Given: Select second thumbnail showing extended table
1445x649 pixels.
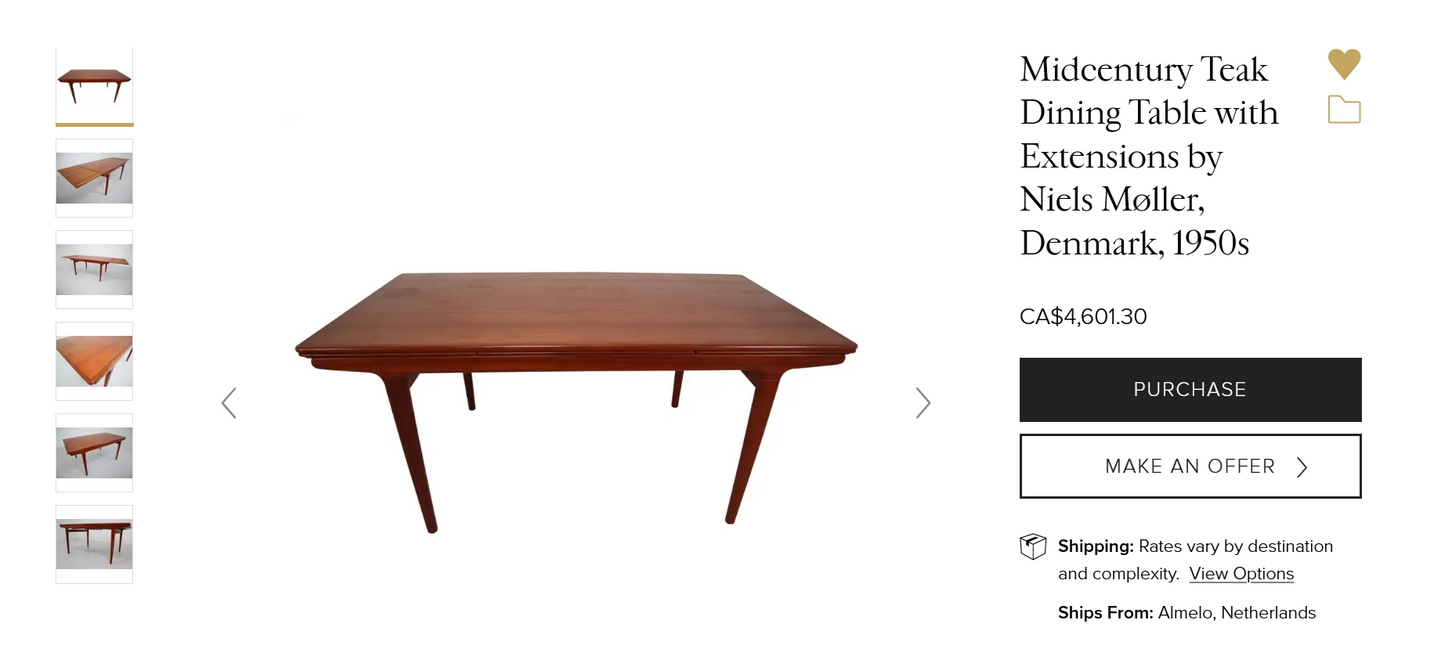Looking at the screenshot, I should [94, 178].
